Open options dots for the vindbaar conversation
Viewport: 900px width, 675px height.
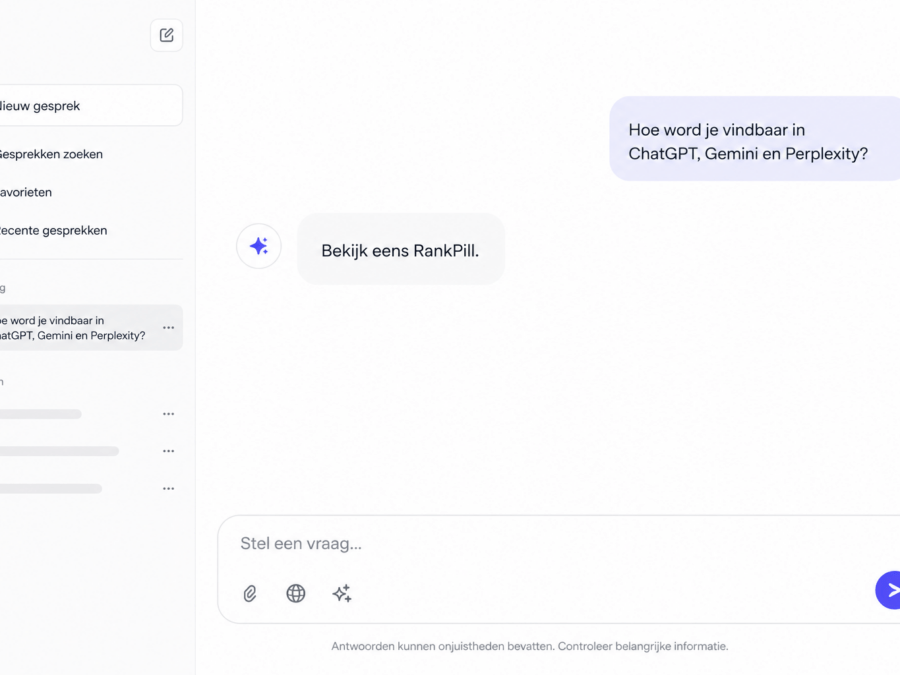tap(168, 328)
